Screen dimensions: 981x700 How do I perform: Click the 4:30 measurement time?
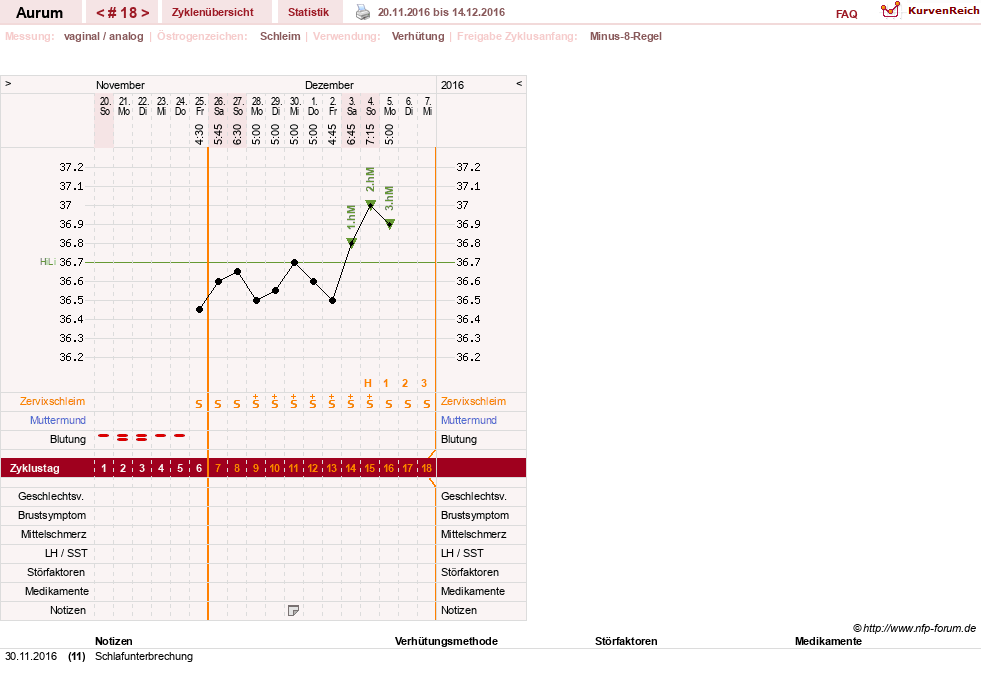click(200, 134)
